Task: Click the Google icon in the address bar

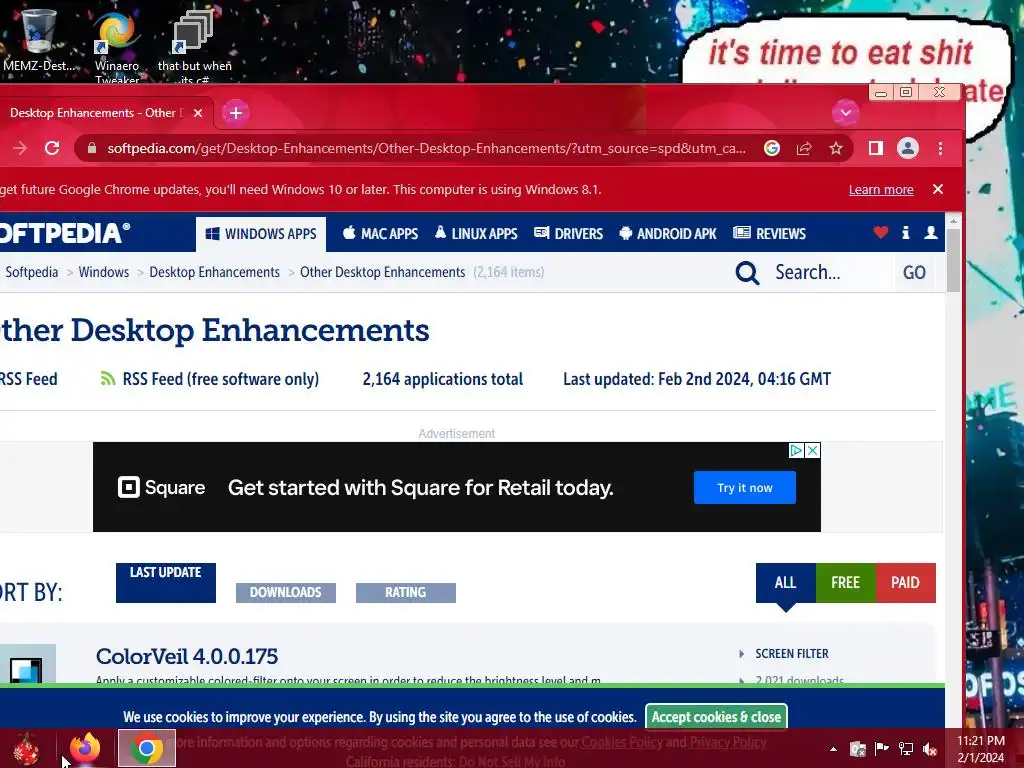Action: coord(771,148)
